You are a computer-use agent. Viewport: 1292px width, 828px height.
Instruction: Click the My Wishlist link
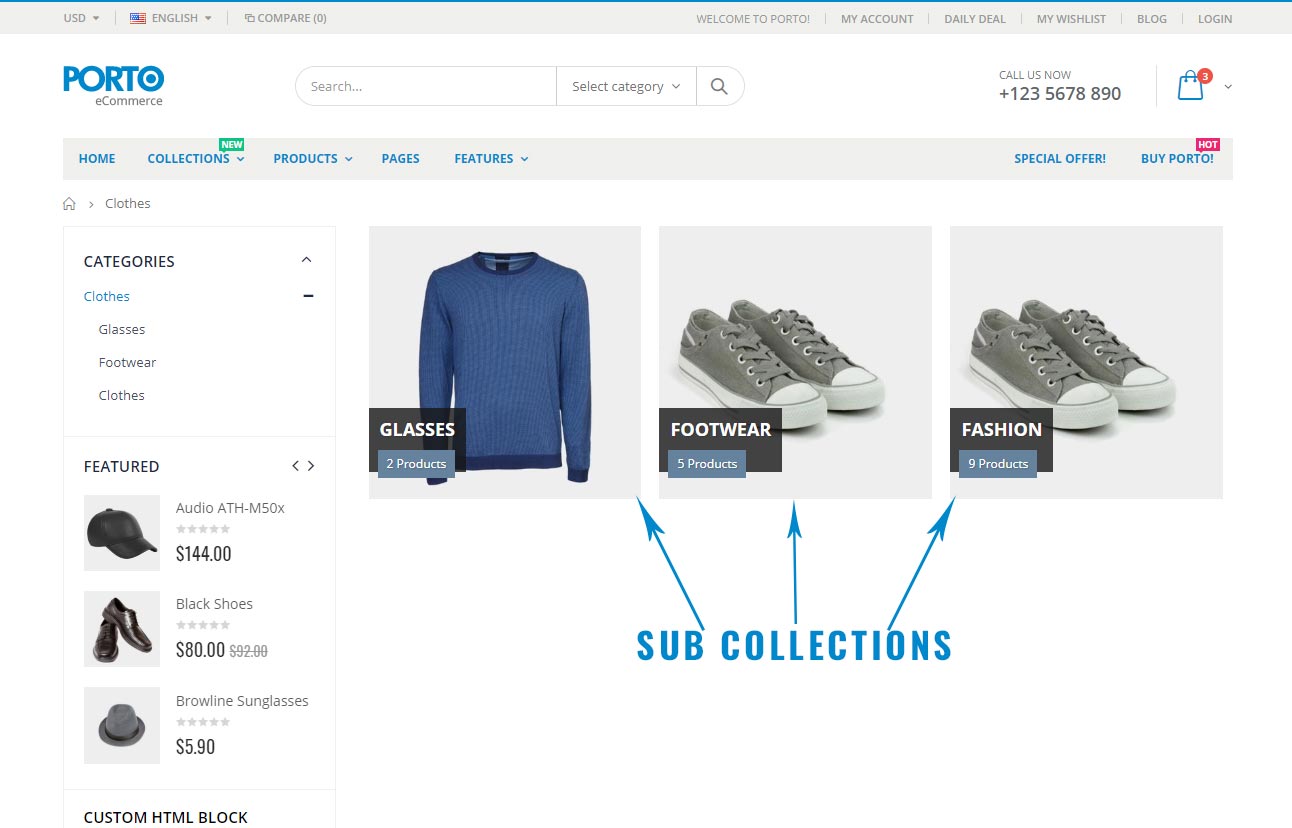pos(1071,19)
